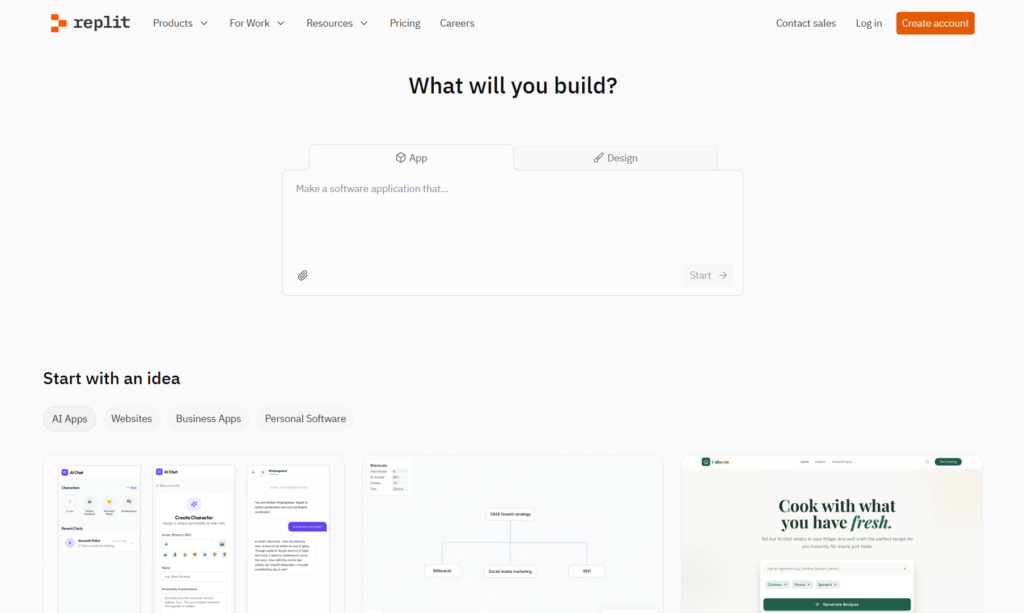
Task: Click the arrow icon in Start button
Action: coord(723,275)
